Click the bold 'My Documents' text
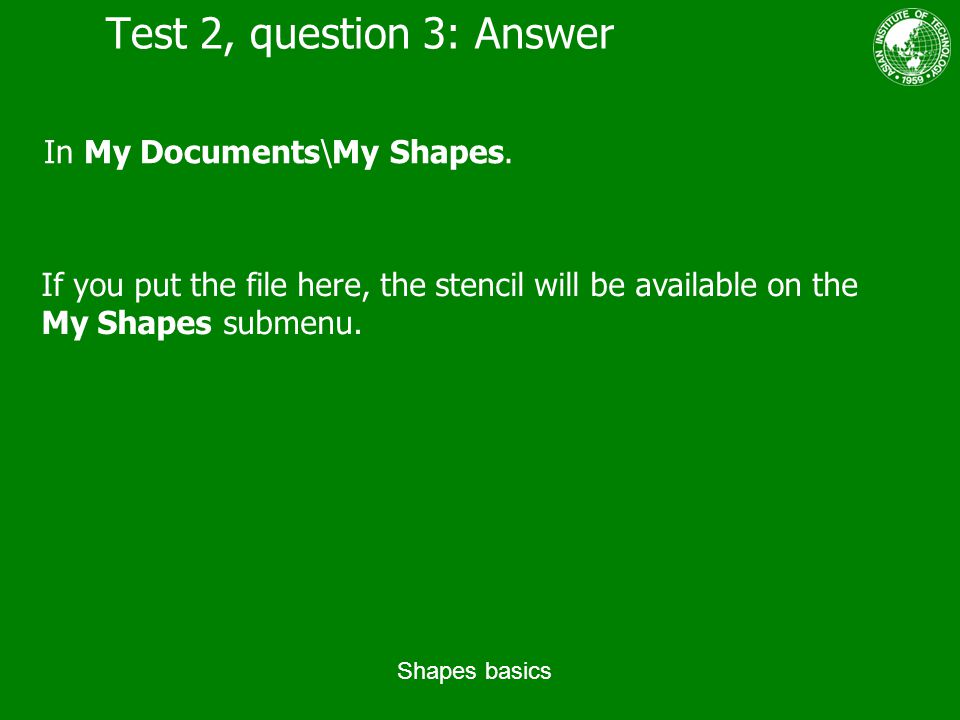Screen dimensions: 960x720 click(202, 152)
